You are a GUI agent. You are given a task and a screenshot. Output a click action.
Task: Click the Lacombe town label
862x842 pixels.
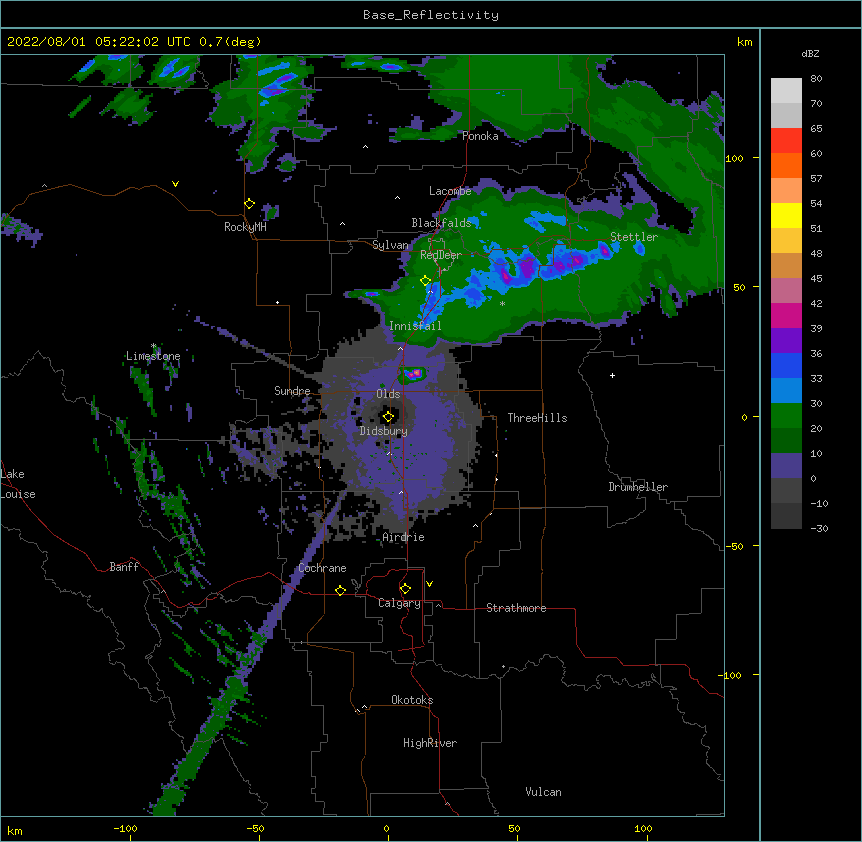click(450, 191)
